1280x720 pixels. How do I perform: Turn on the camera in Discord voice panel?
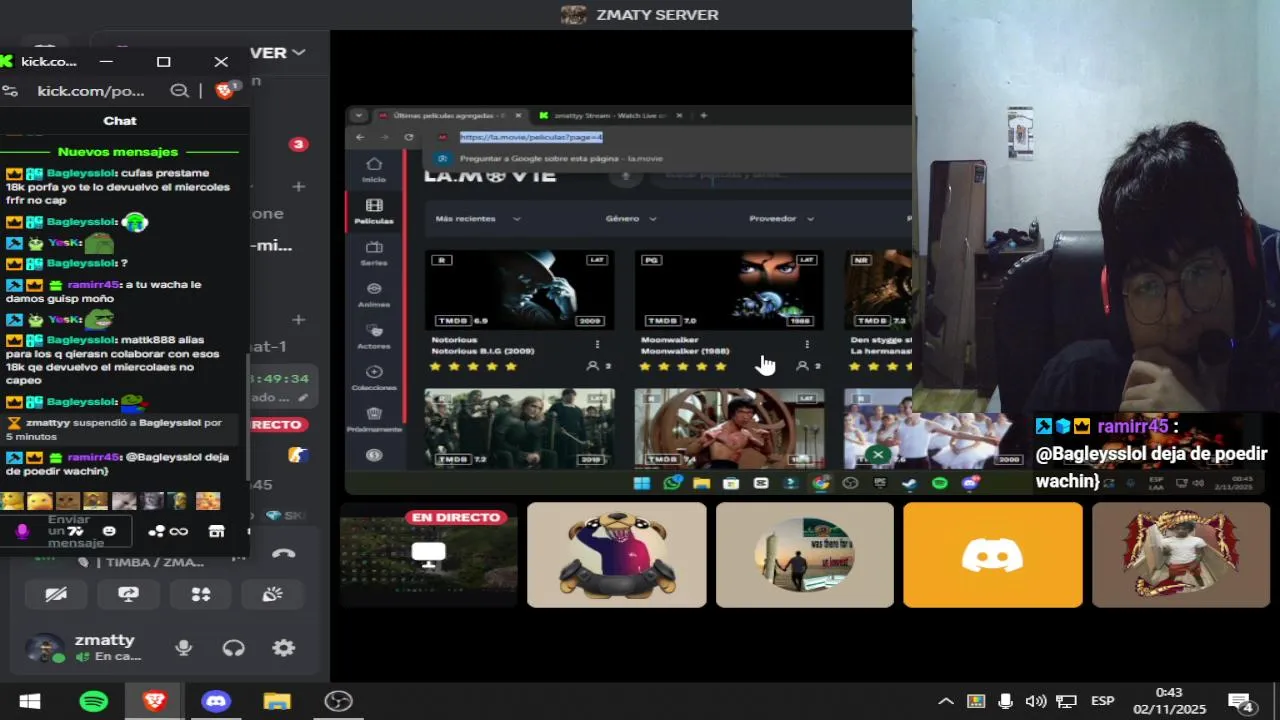pyautogui.click(x=56, y=594)
